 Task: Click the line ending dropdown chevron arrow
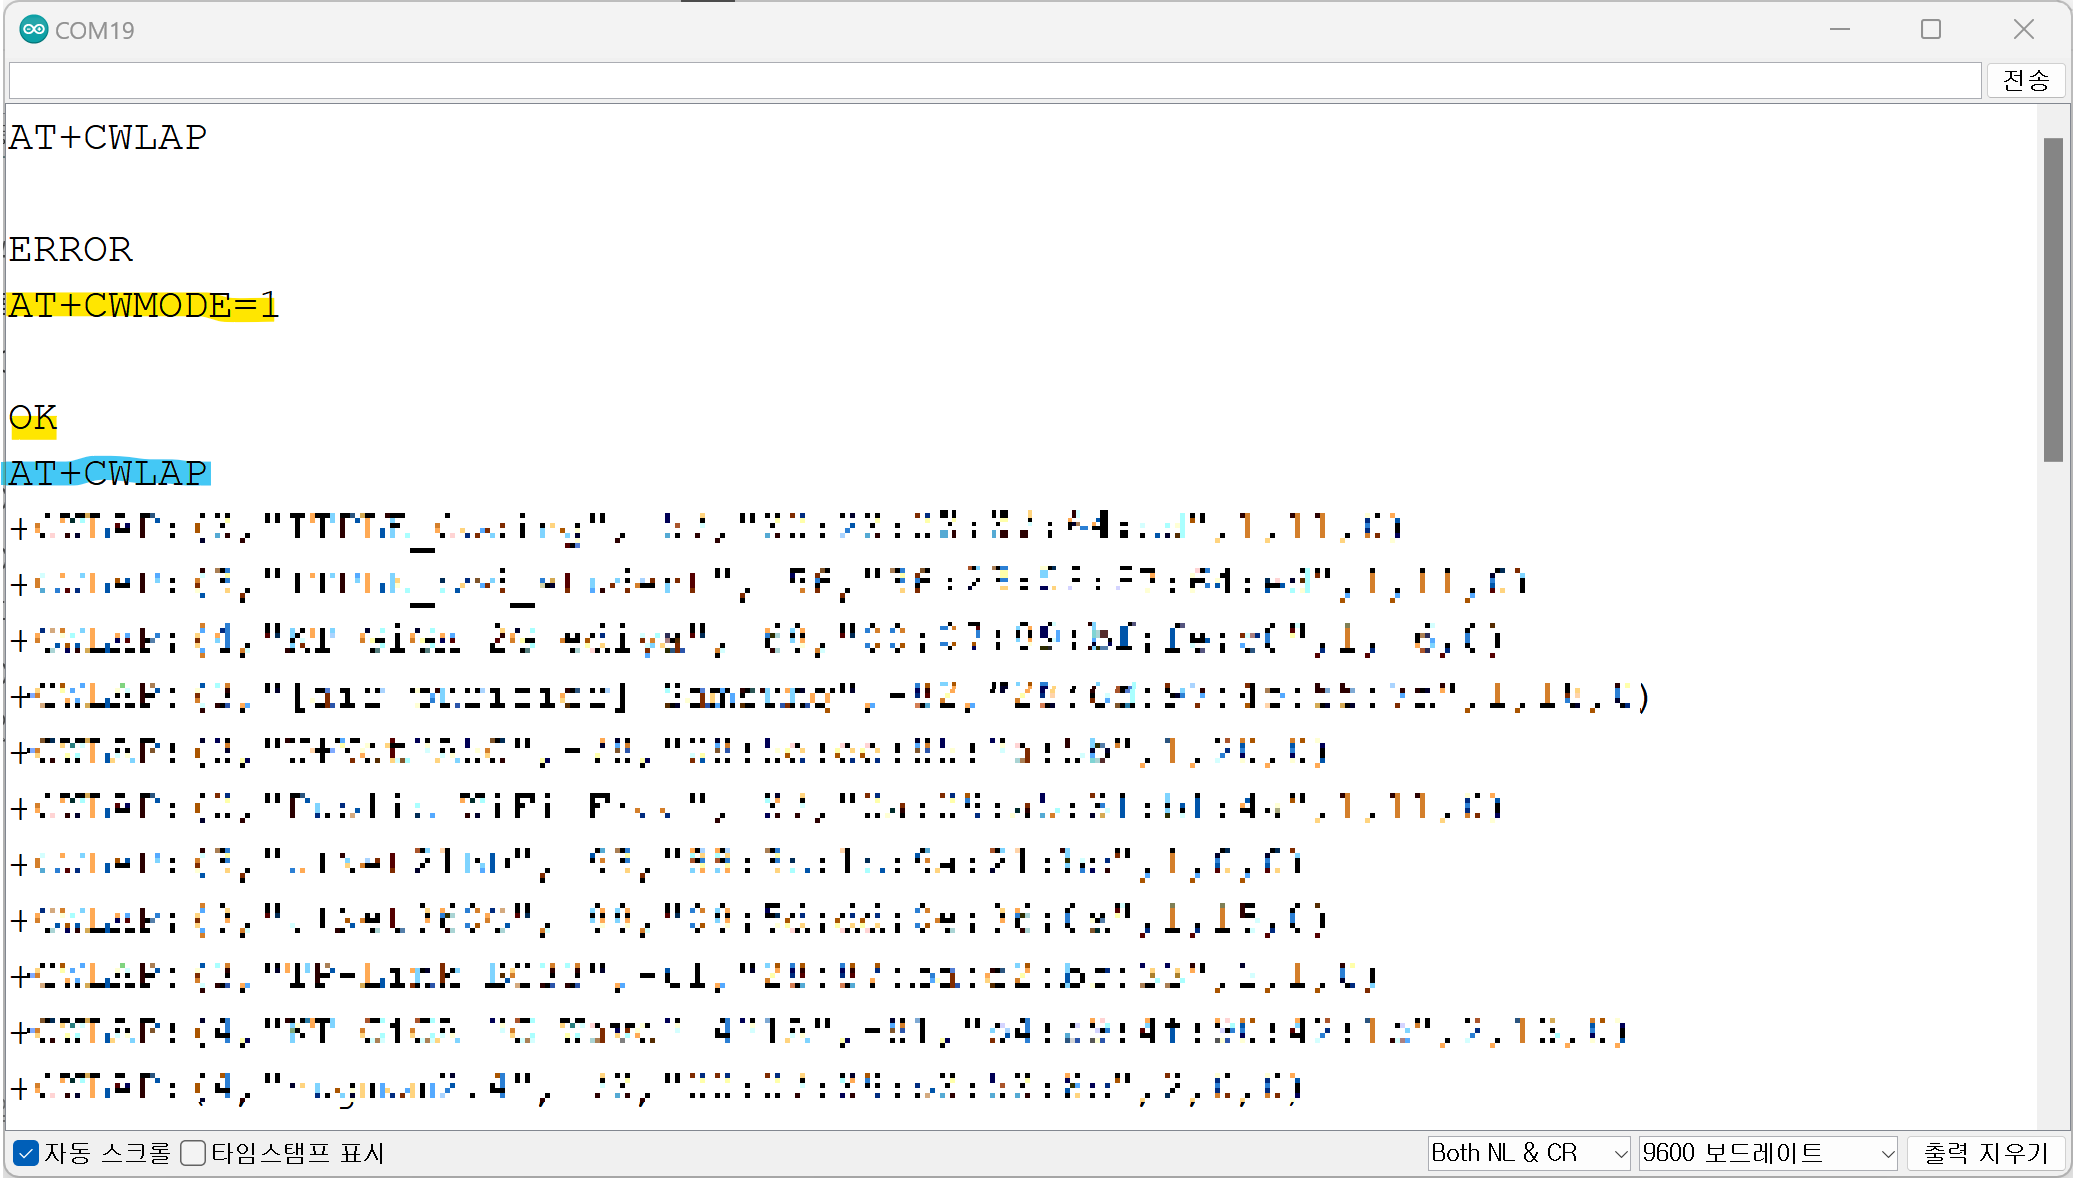(x=1621, y=1153)
